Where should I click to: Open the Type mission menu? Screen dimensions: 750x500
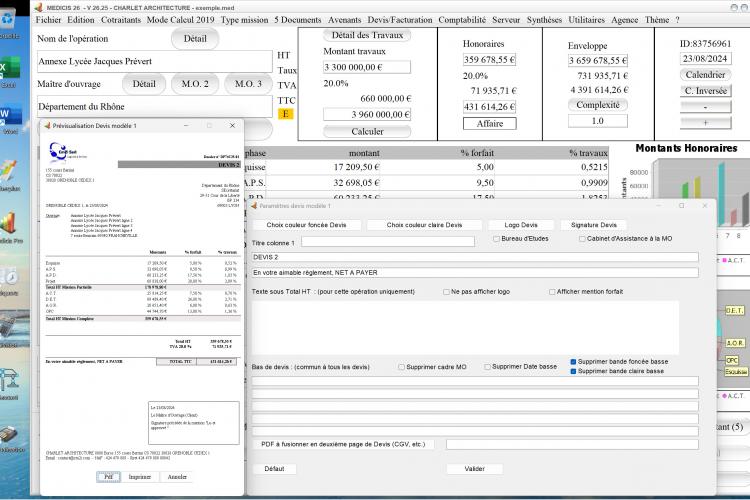pos(244,20)
